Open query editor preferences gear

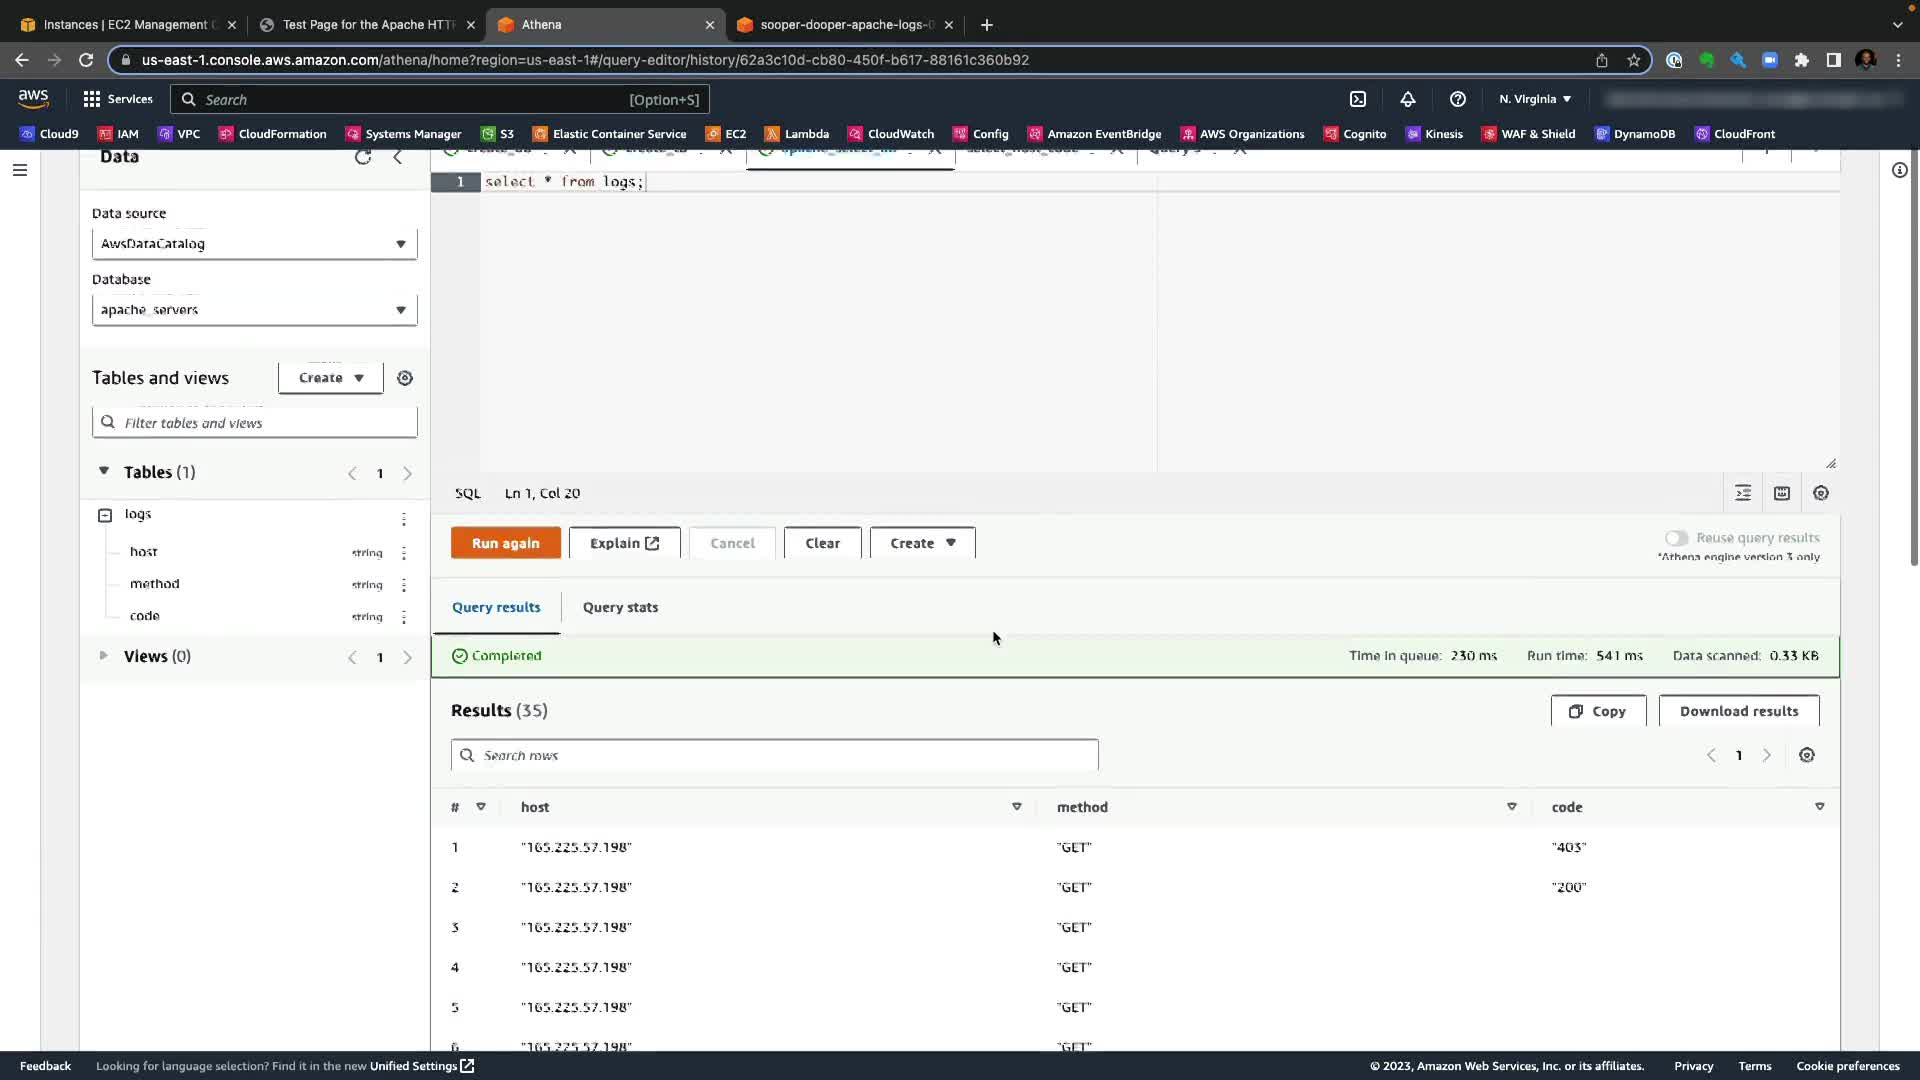pyautogui.click(x=1821, y=493)
